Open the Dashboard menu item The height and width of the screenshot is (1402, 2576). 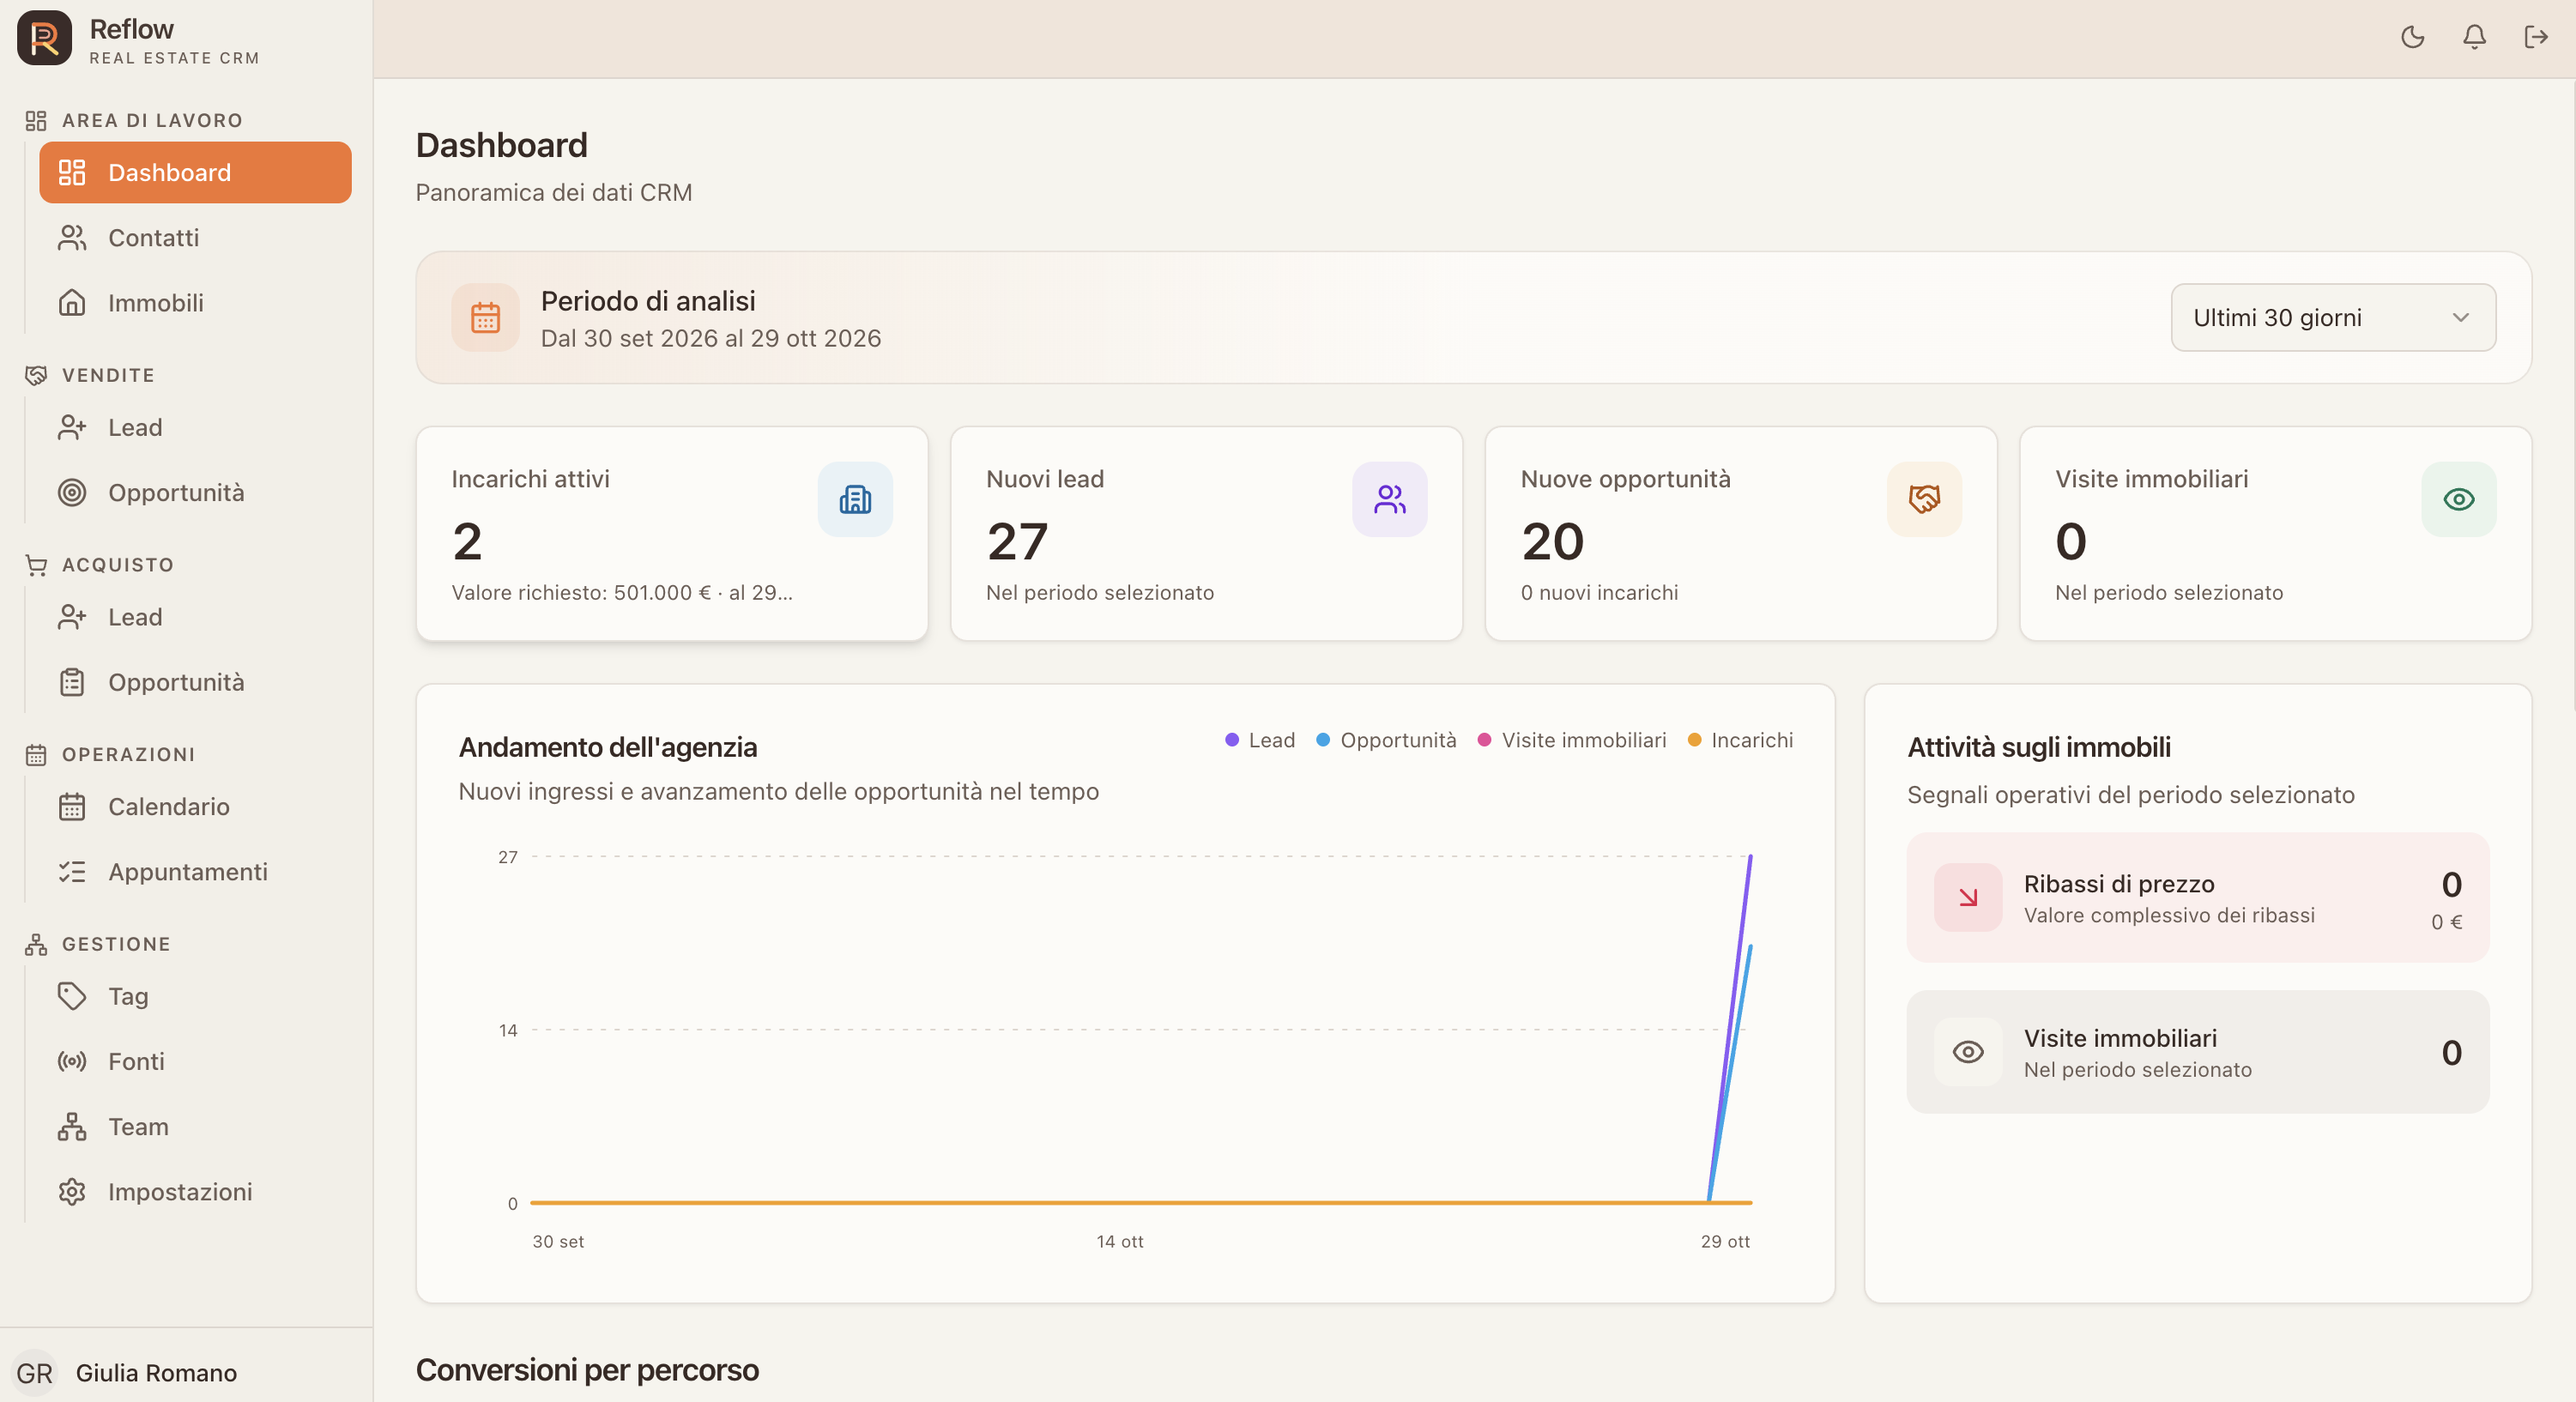[x=195, y=172]
